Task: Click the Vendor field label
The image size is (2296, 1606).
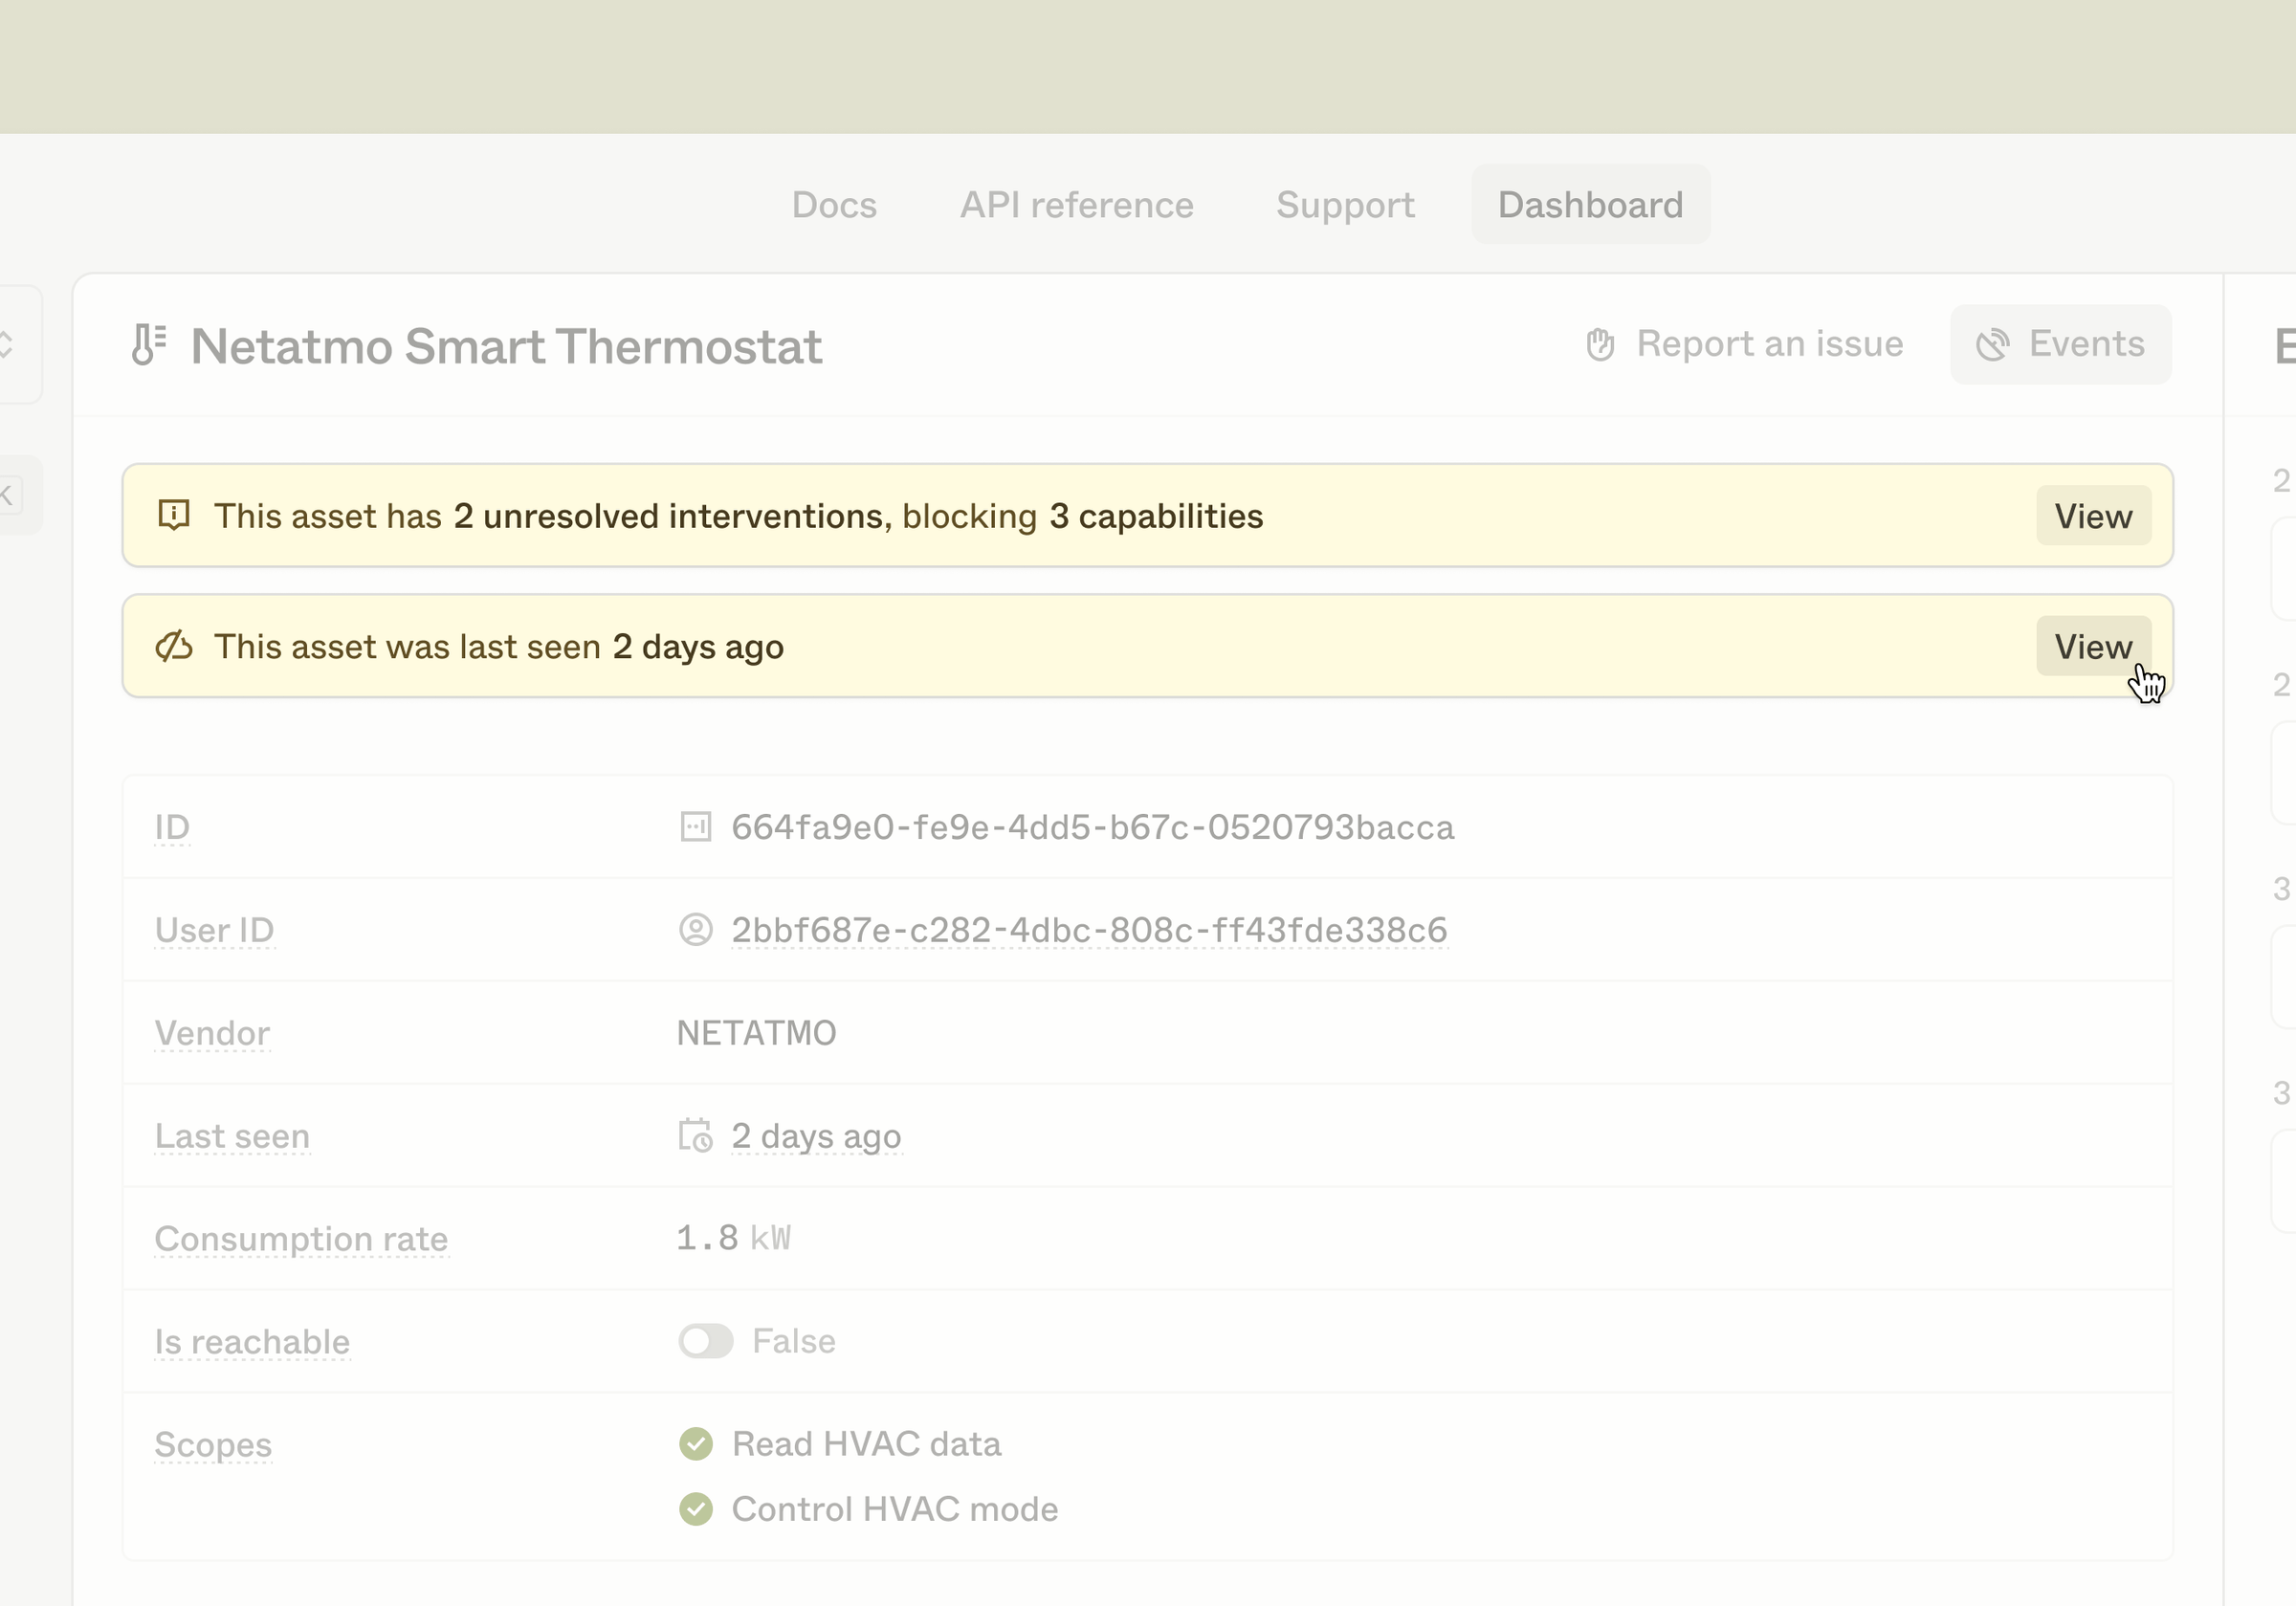Action: click(x=212, y=1033)
